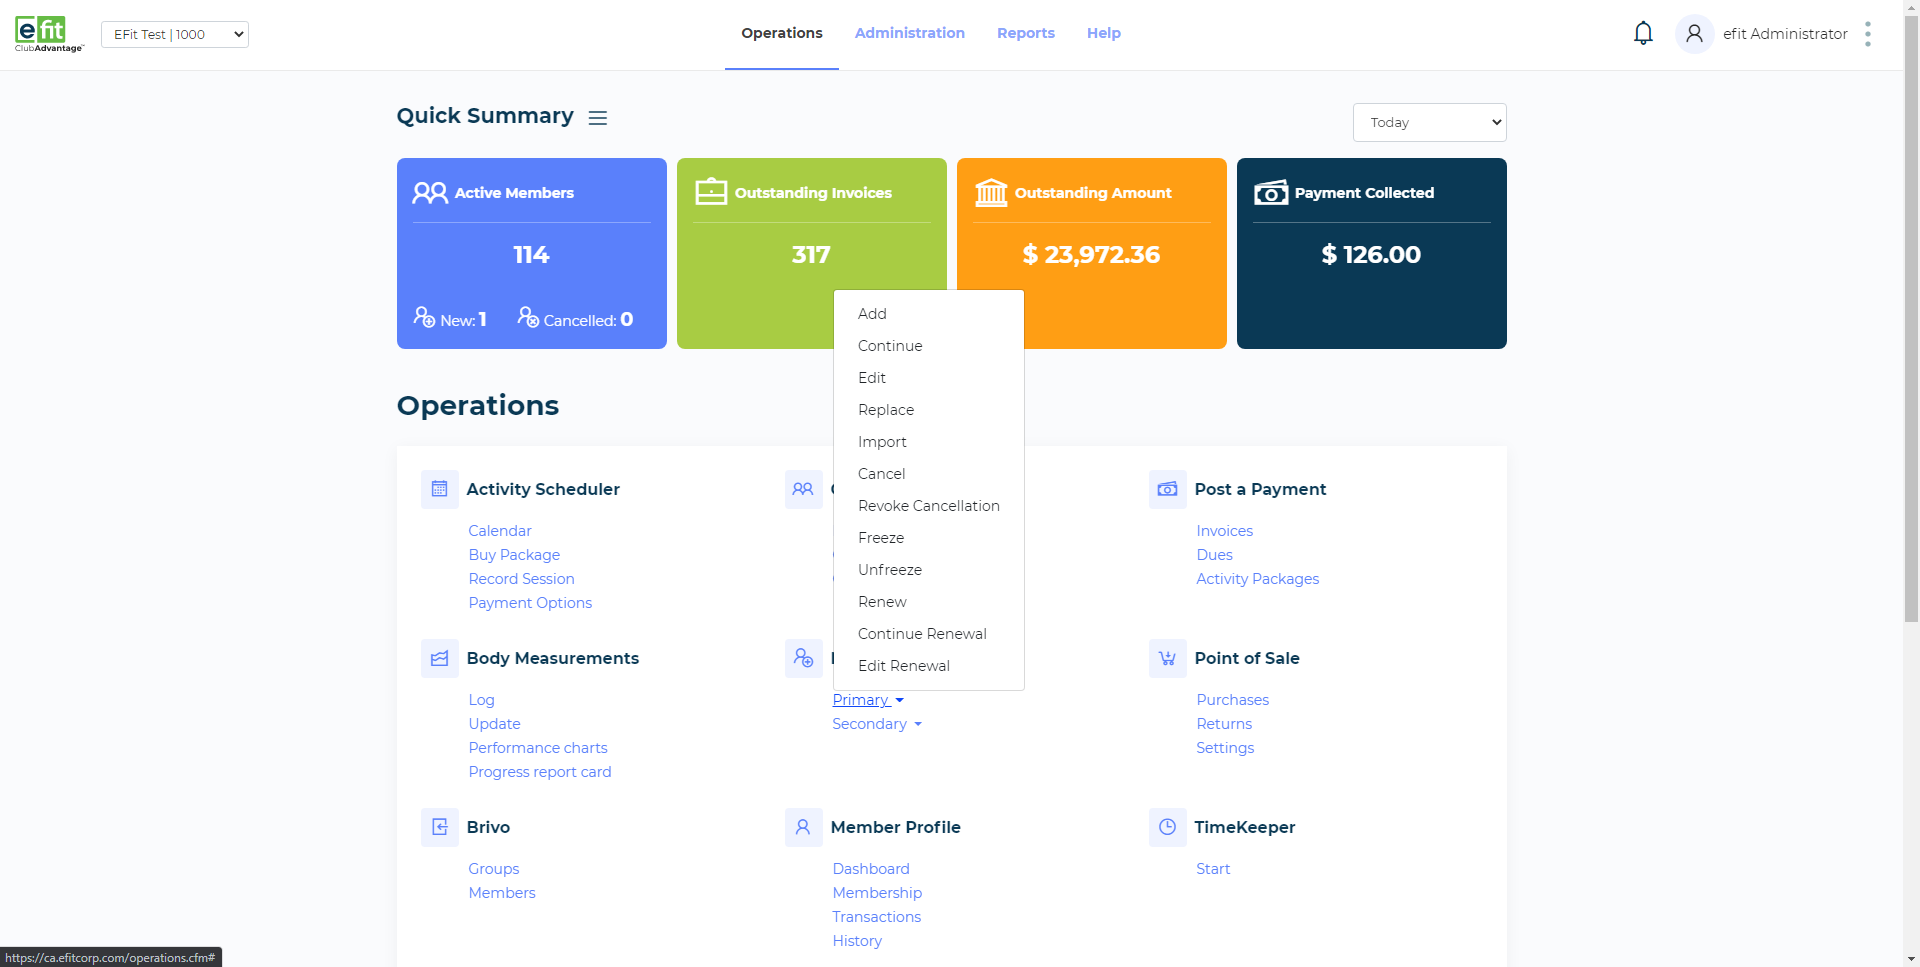Open the Invoices payment link

coord(1224,531)
